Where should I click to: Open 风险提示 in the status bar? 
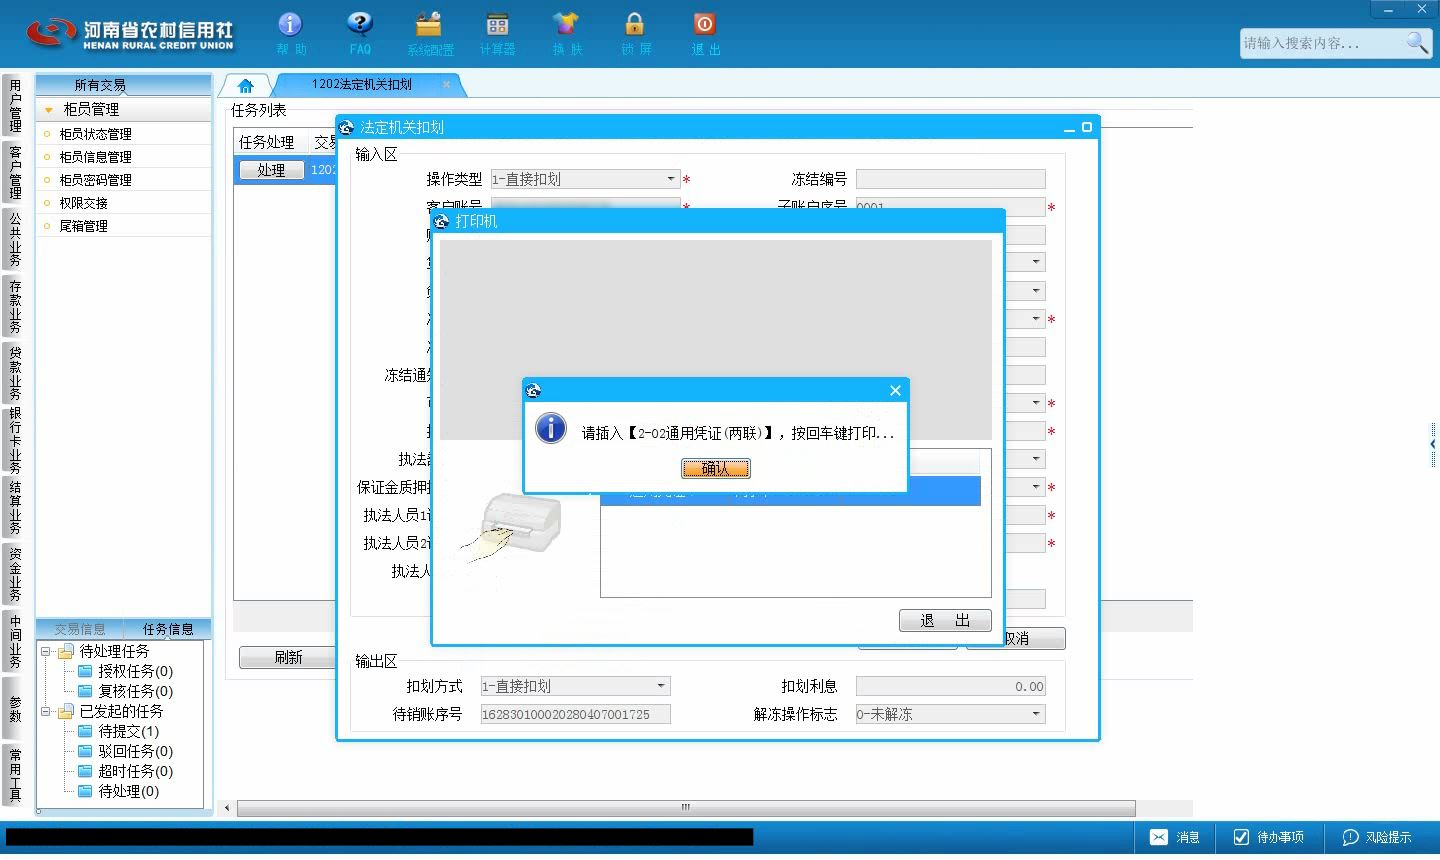(x=1377, y=837)
